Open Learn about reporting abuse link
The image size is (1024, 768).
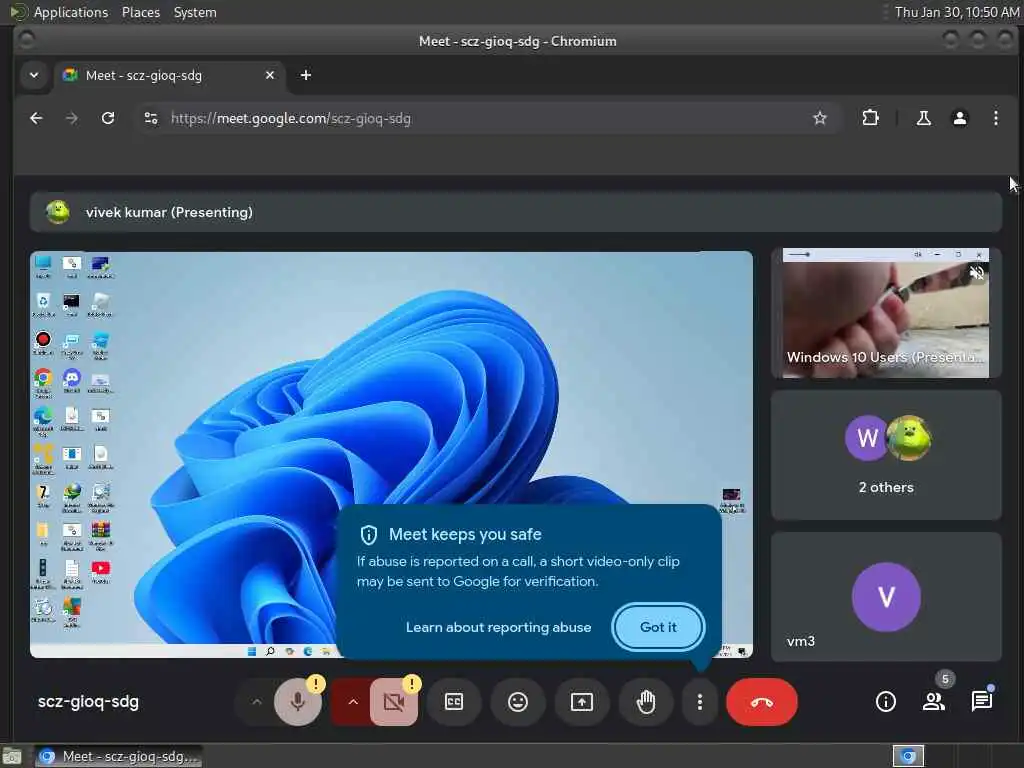click(498, 628)
